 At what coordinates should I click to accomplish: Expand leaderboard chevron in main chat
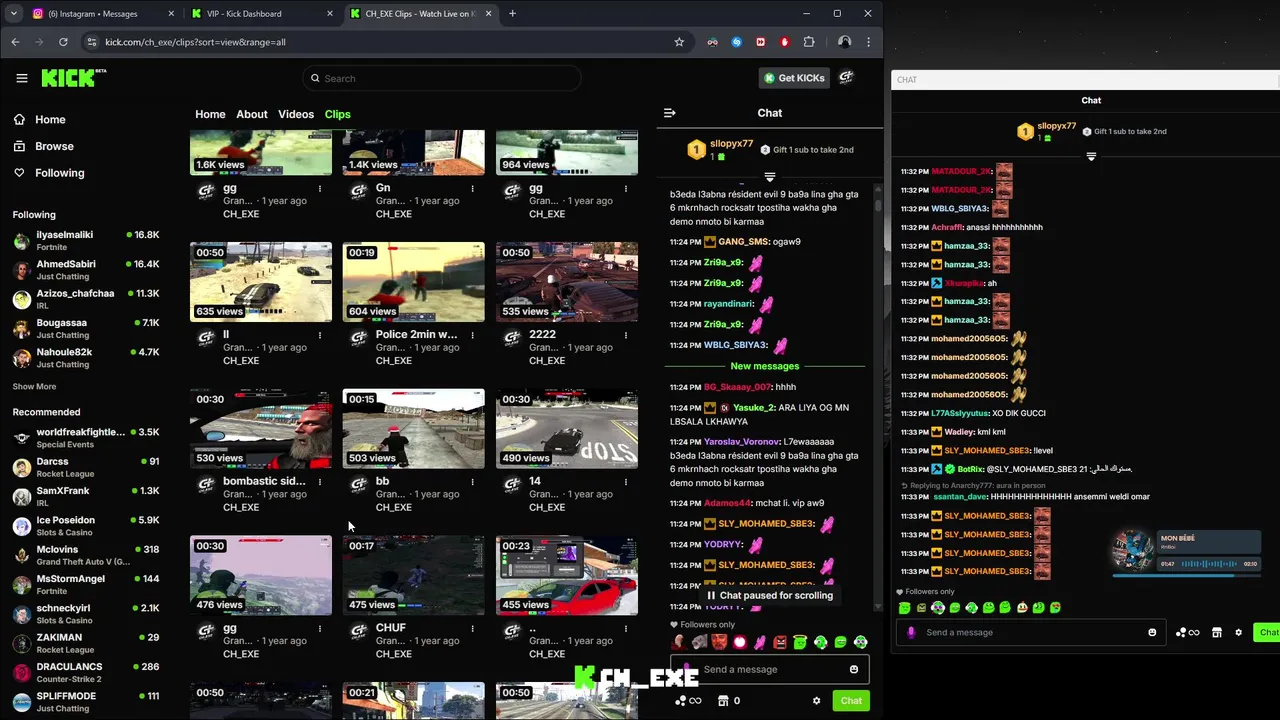[x=769, y=177]
